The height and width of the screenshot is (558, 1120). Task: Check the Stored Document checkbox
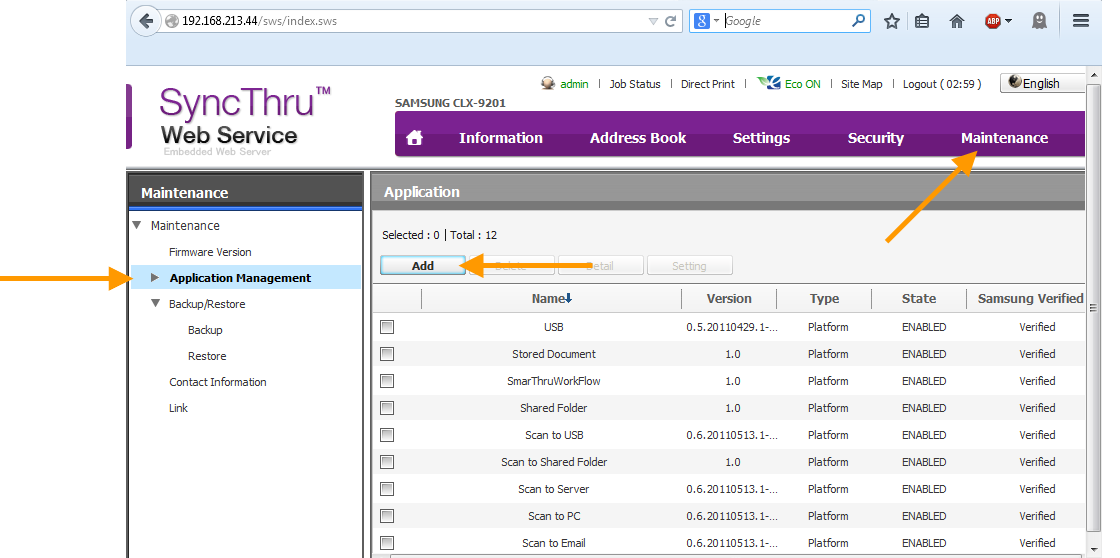tap(387, 354)
